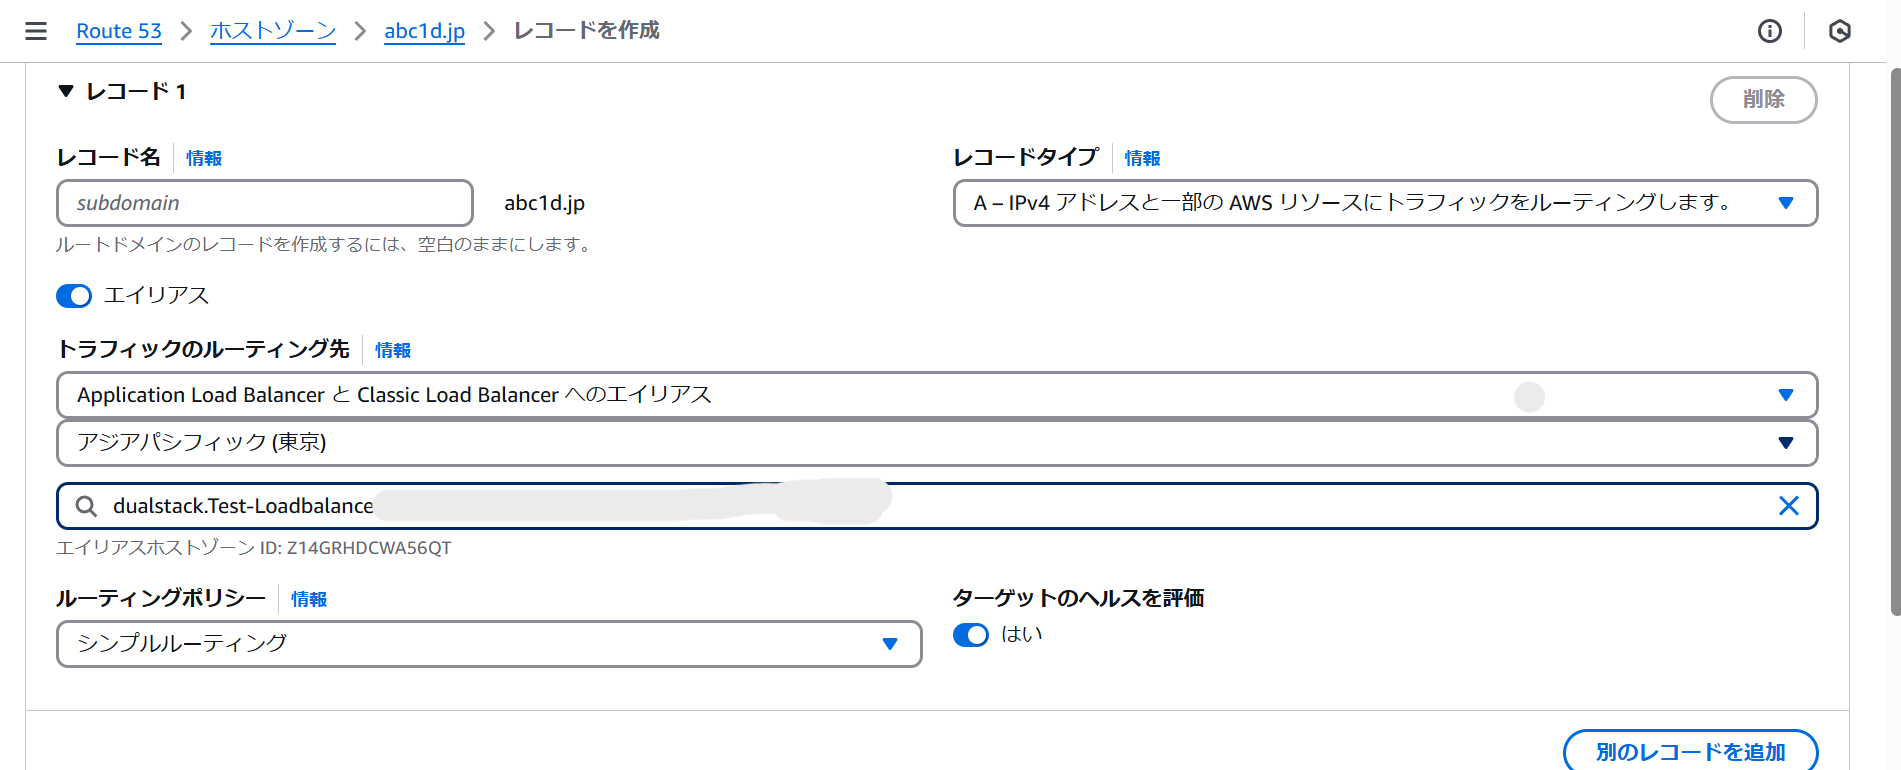
Task: Click 別のレコードを追加 button
Action: [1690, 751]
